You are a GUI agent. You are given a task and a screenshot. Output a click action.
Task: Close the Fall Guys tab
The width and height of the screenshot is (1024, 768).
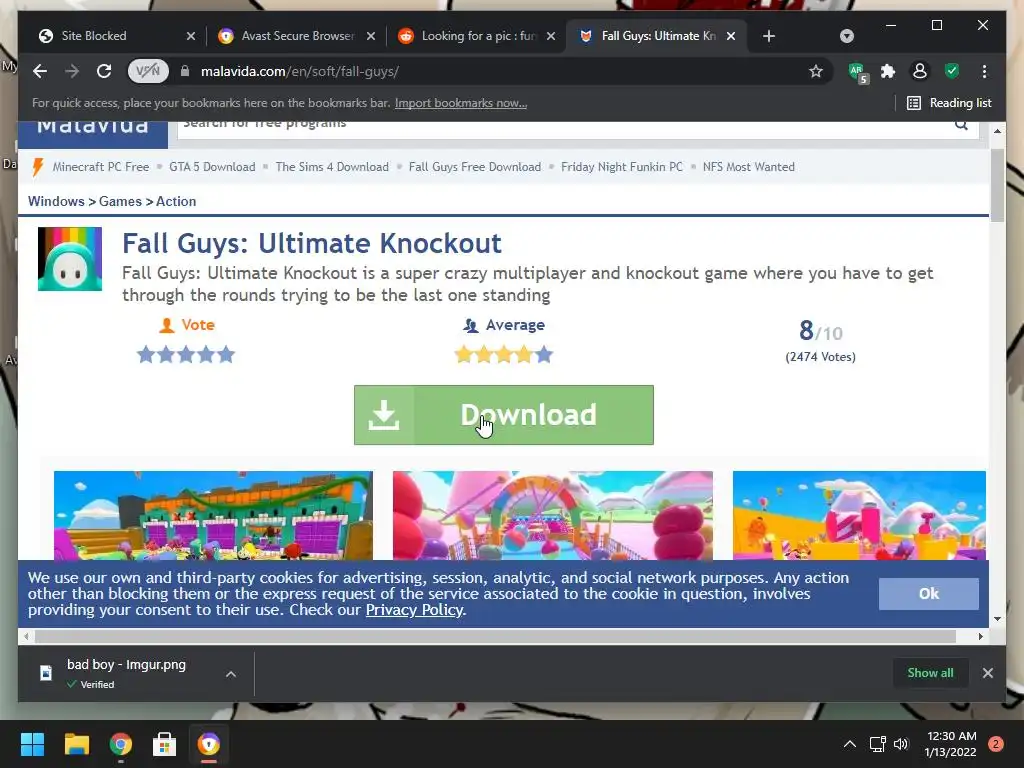[x=731, y=36]
